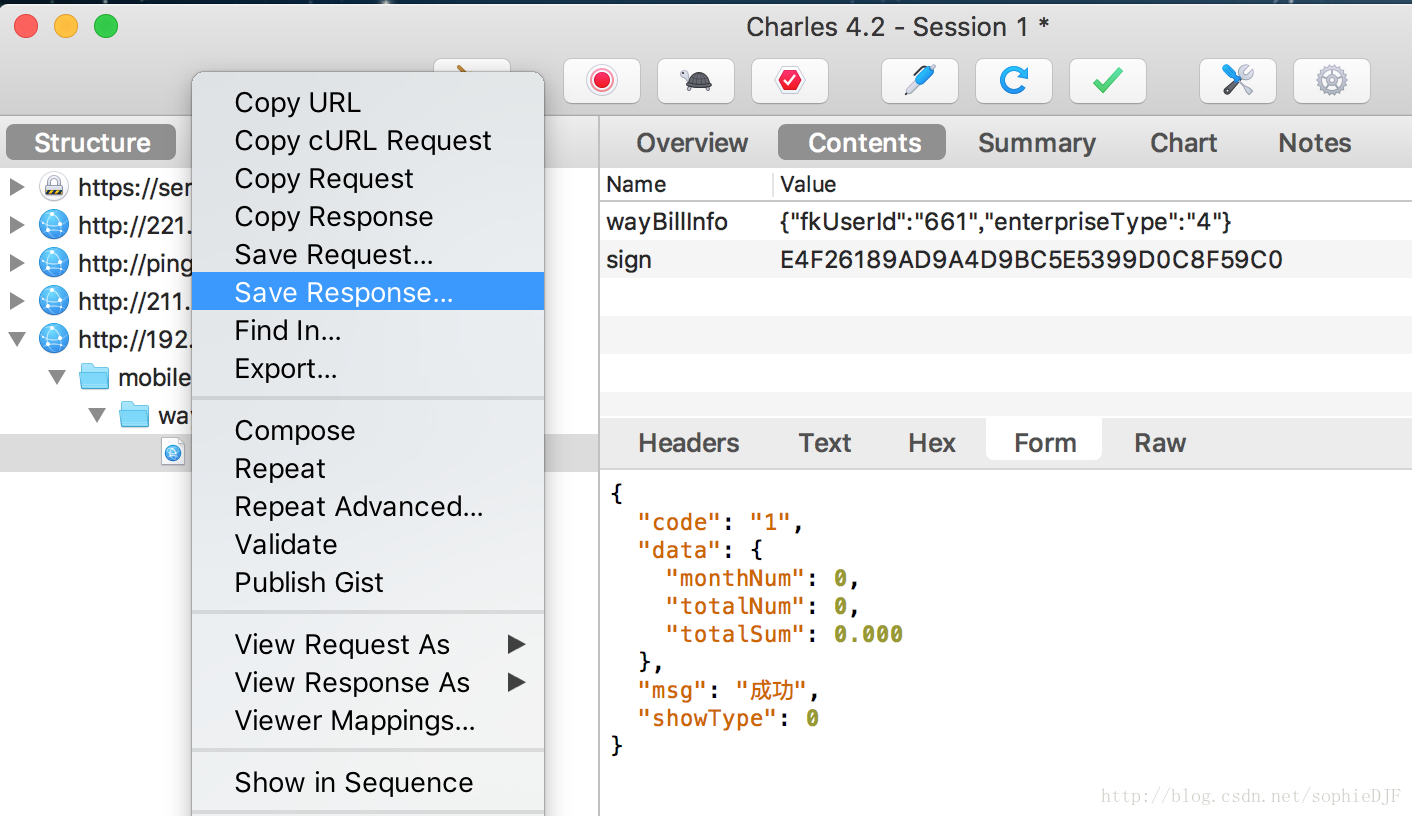Click the folder icon under mobile
The width and height of the screenshot is (1412, 816).
(x=134, y=415)
